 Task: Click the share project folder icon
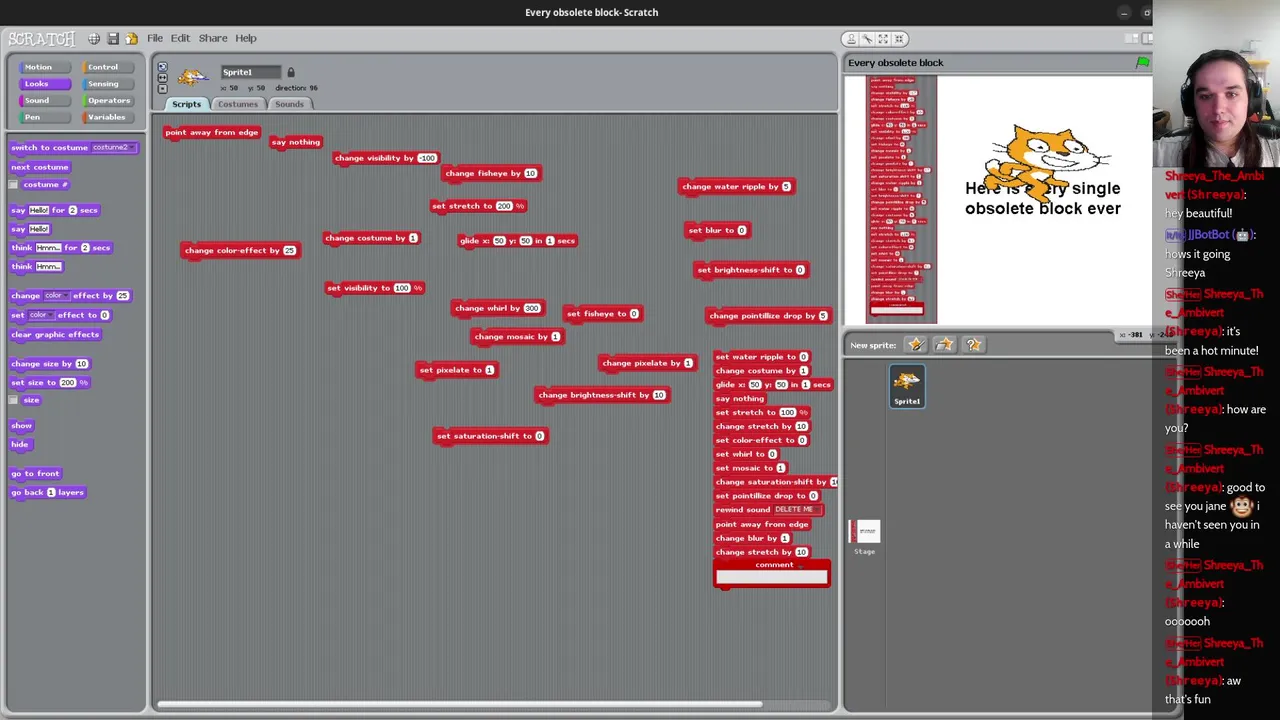click(131, 38)
